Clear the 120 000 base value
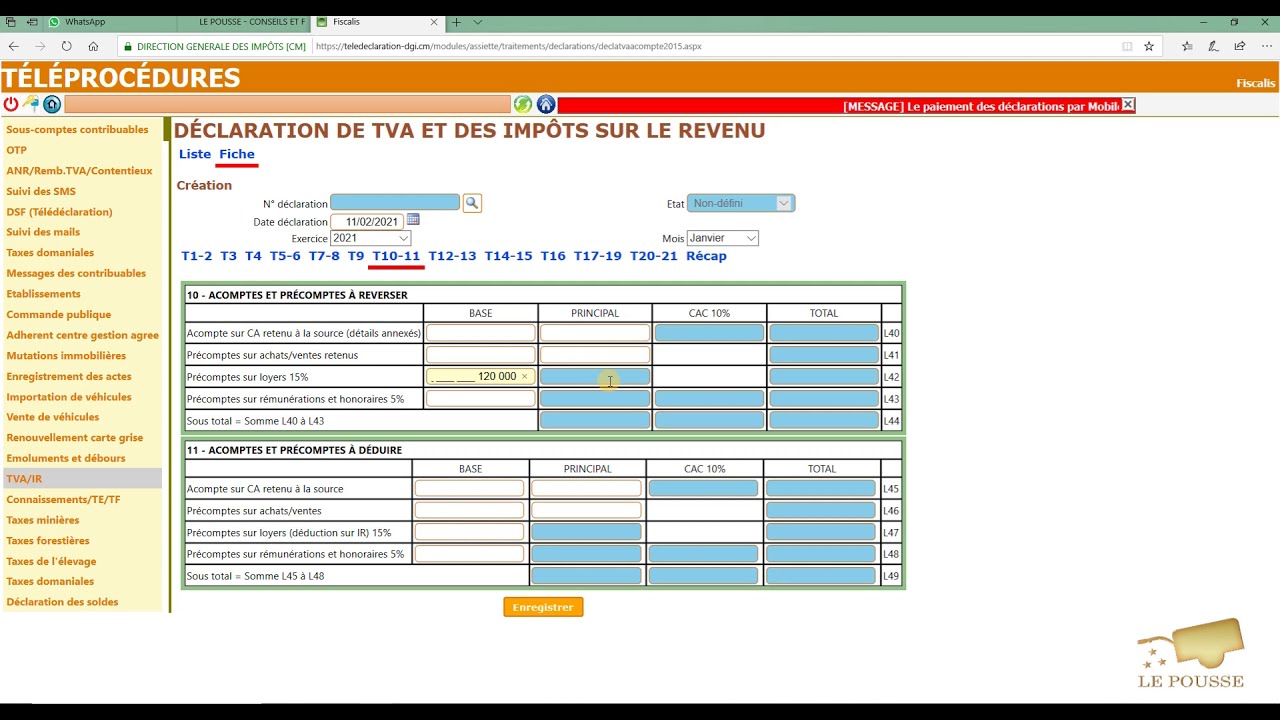Screen dimensions: 1280x720 click(x=524, y=377)
